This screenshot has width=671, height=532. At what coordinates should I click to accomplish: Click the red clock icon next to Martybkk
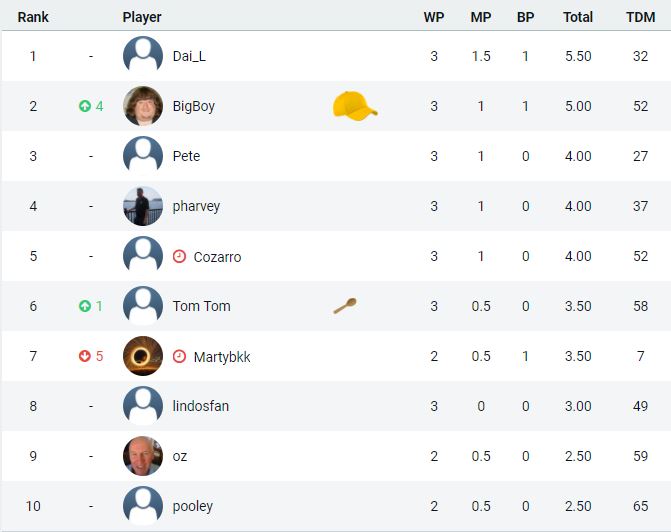pyautogui.click(x=179, y=356)
